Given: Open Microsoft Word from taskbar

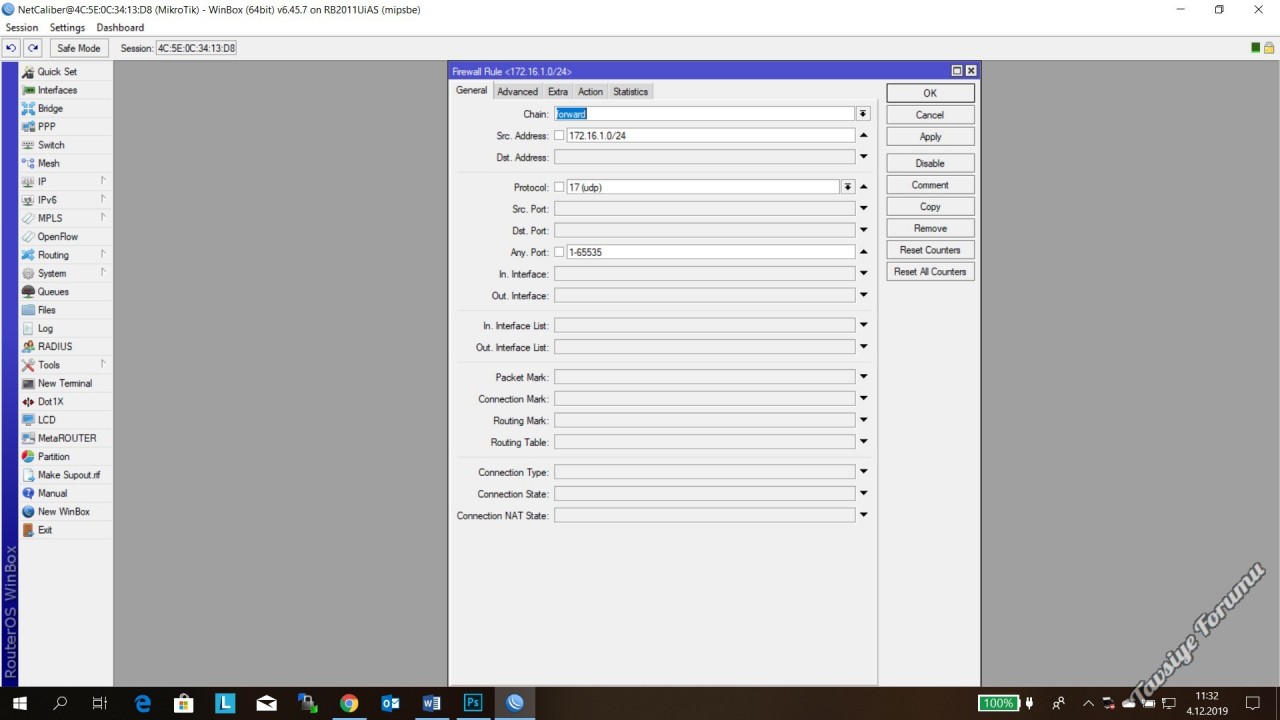Looking at the screenshot, I should tap(431, 703).
